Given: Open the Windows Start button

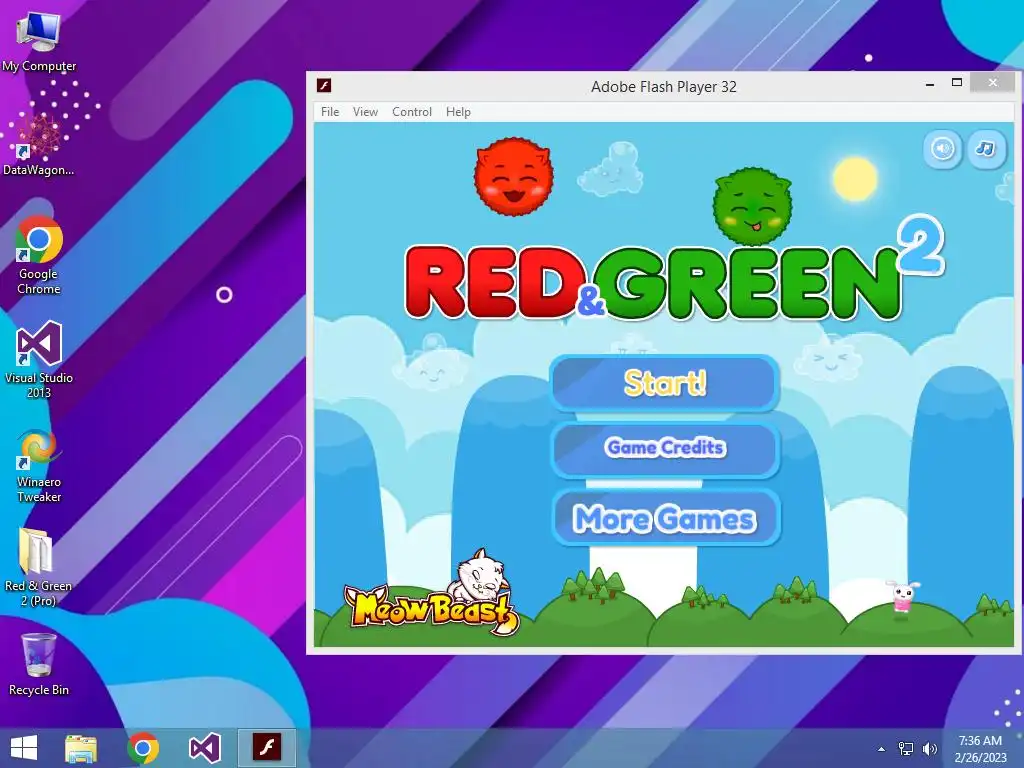Looking at the screenshot, I should tap(24, 748).
